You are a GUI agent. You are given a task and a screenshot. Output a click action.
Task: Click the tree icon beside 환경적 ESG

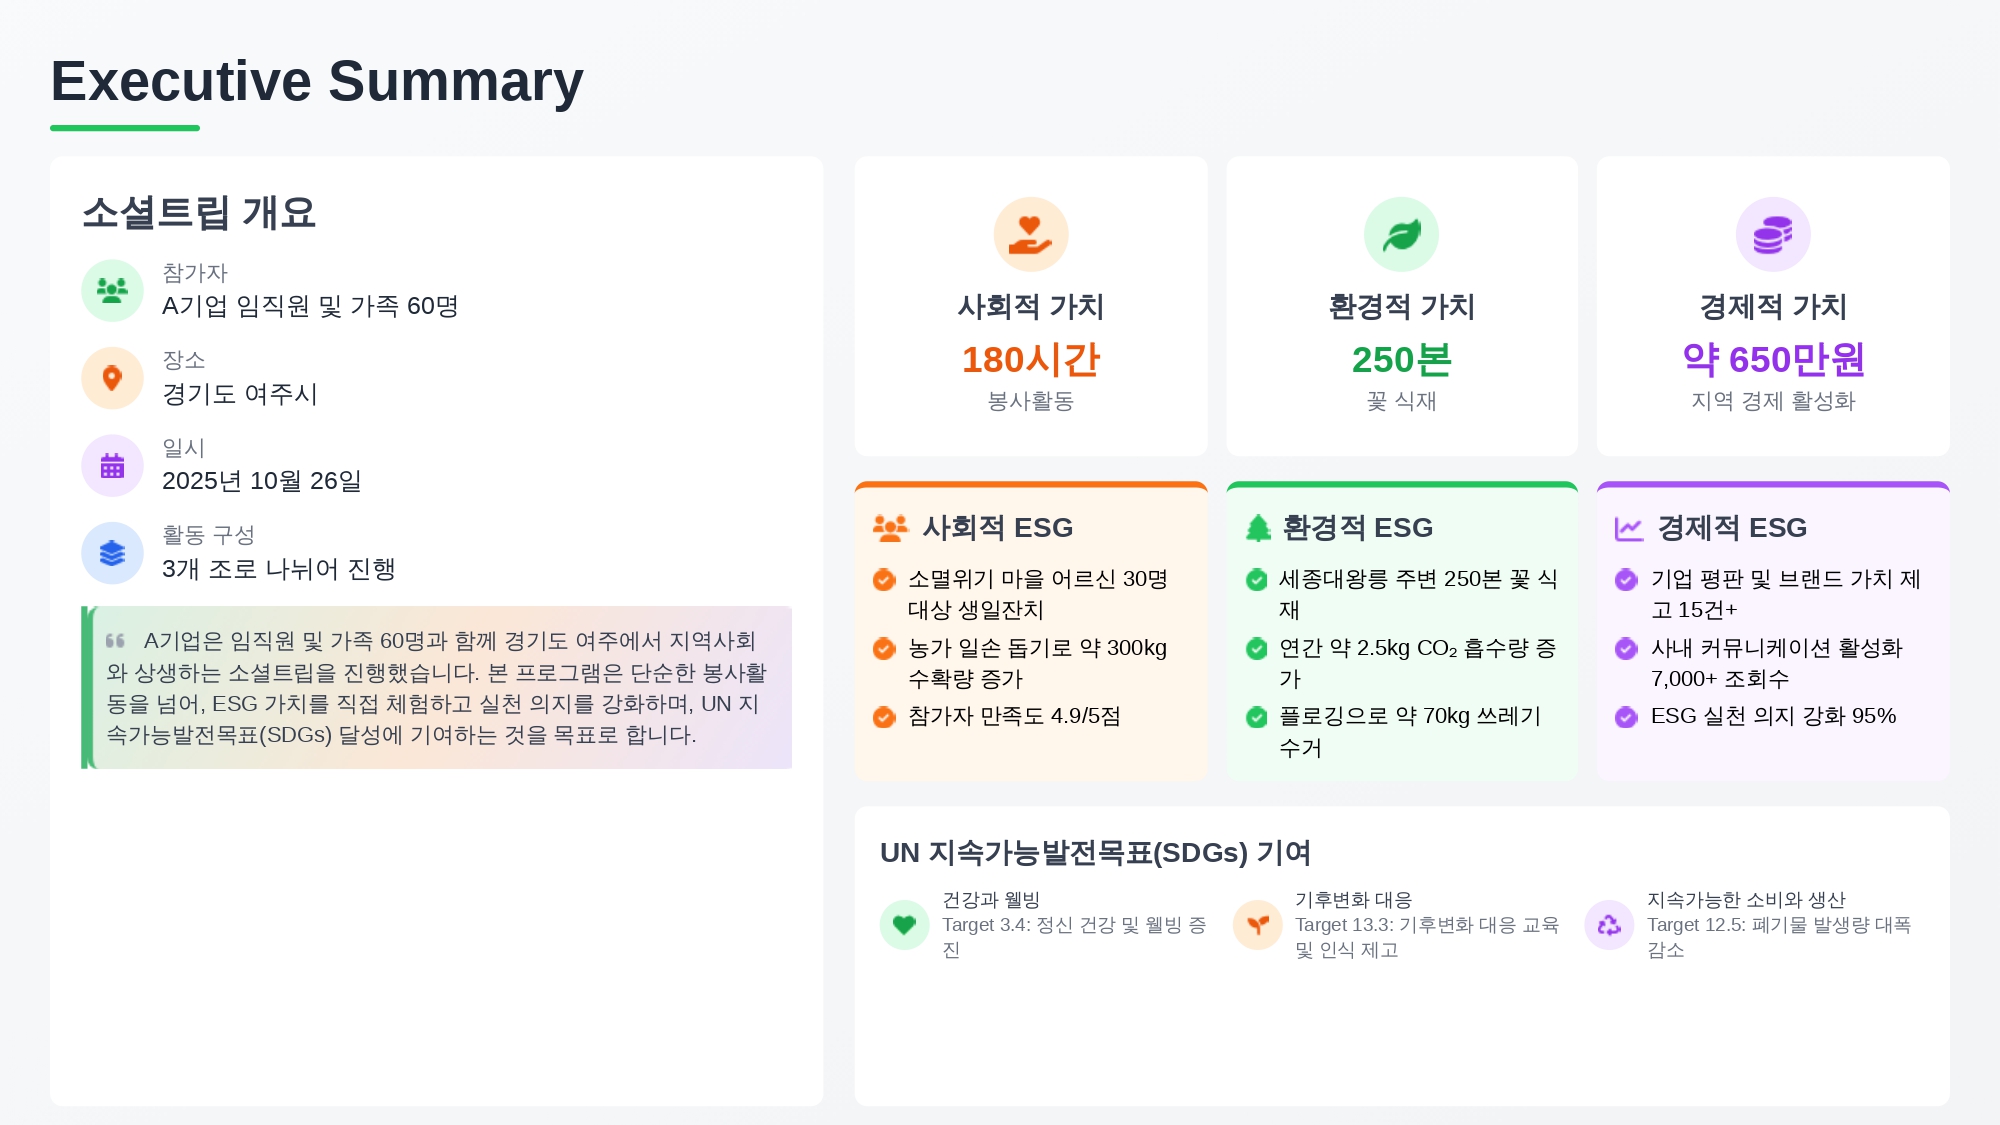click(x=1258, y=528)
